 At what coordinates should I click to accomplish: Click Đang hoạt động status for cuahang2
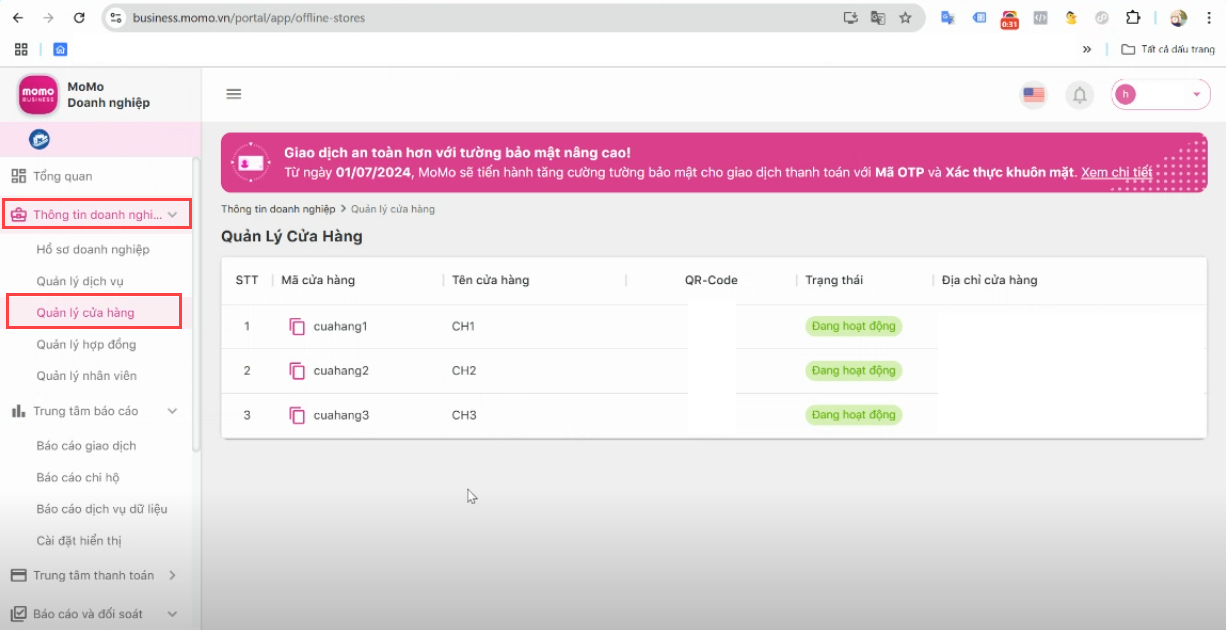click(x=854, y=371)
